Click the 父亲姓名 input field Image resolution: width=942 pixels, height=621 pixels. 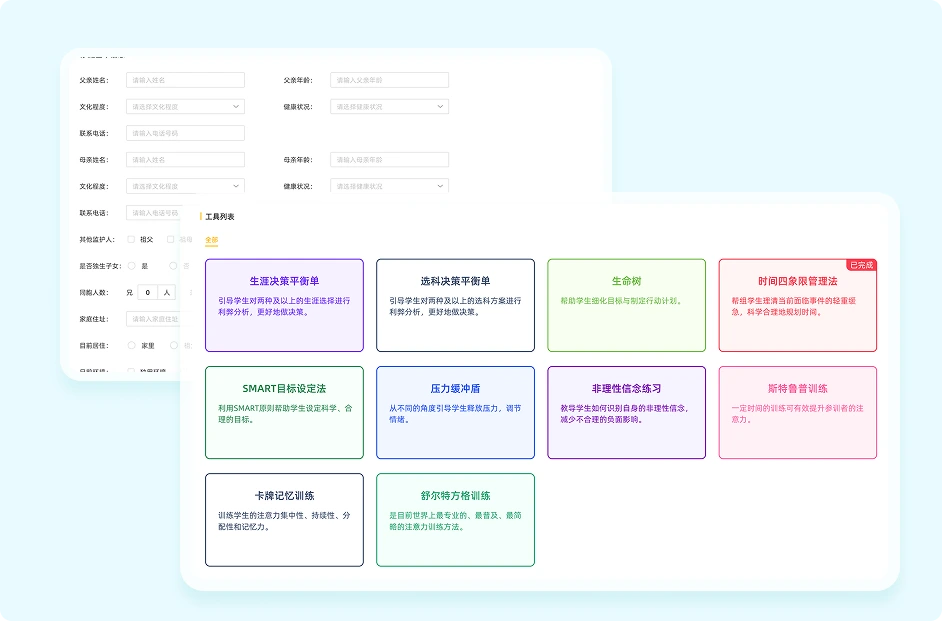[184, 80]
